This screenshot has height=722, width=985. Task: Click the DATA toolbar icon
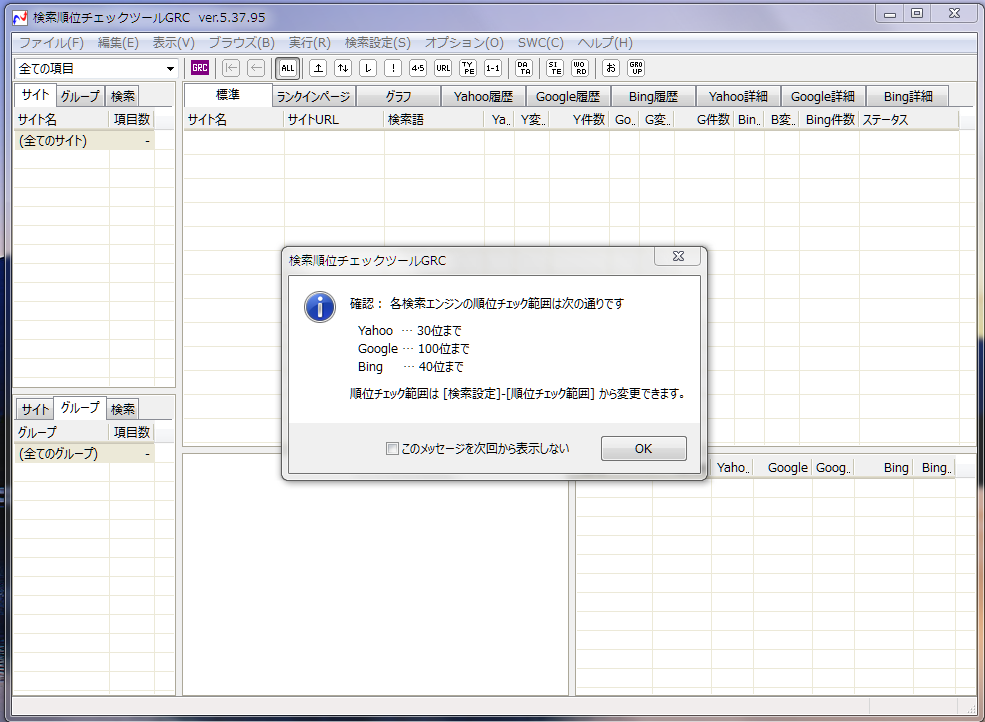524,68
